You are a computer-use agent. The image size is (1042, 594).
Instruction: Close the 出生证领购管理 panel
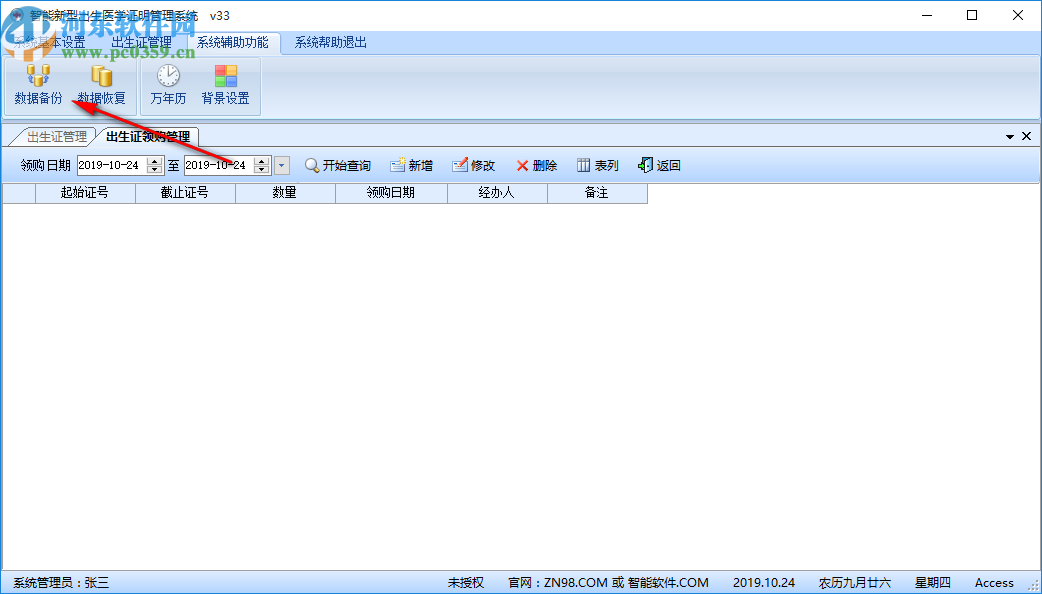(1026, 135)
